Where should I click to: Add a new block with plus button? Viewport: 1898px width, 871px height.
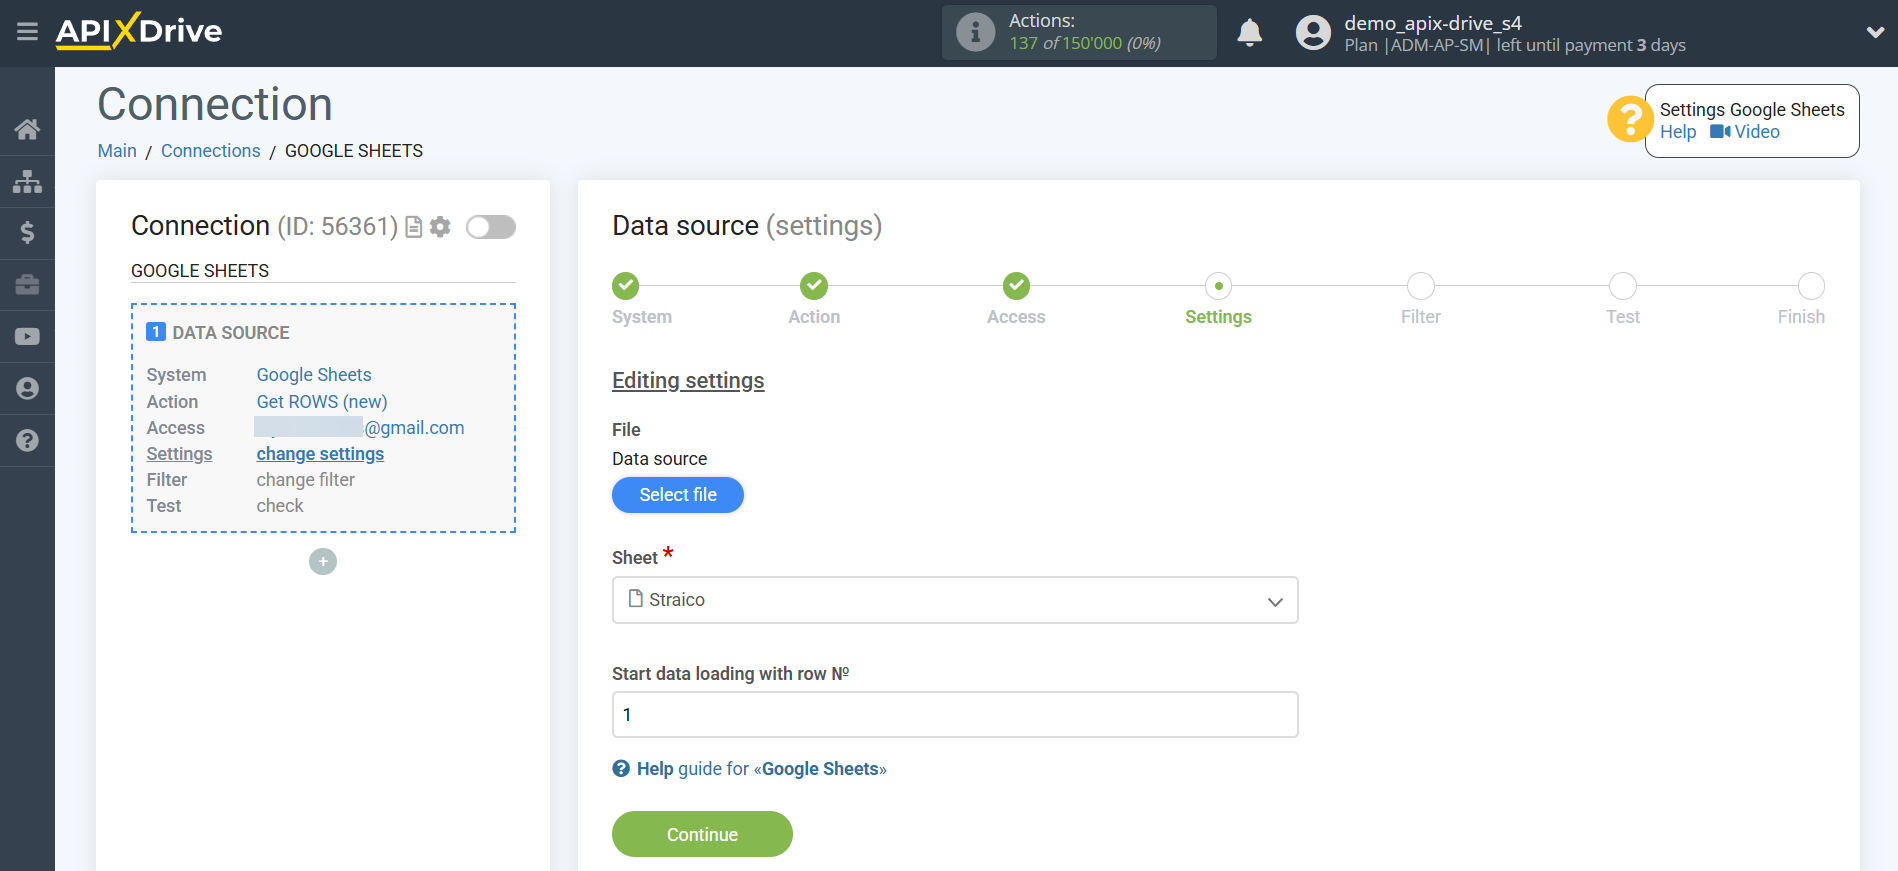click(x=323, y=562)
